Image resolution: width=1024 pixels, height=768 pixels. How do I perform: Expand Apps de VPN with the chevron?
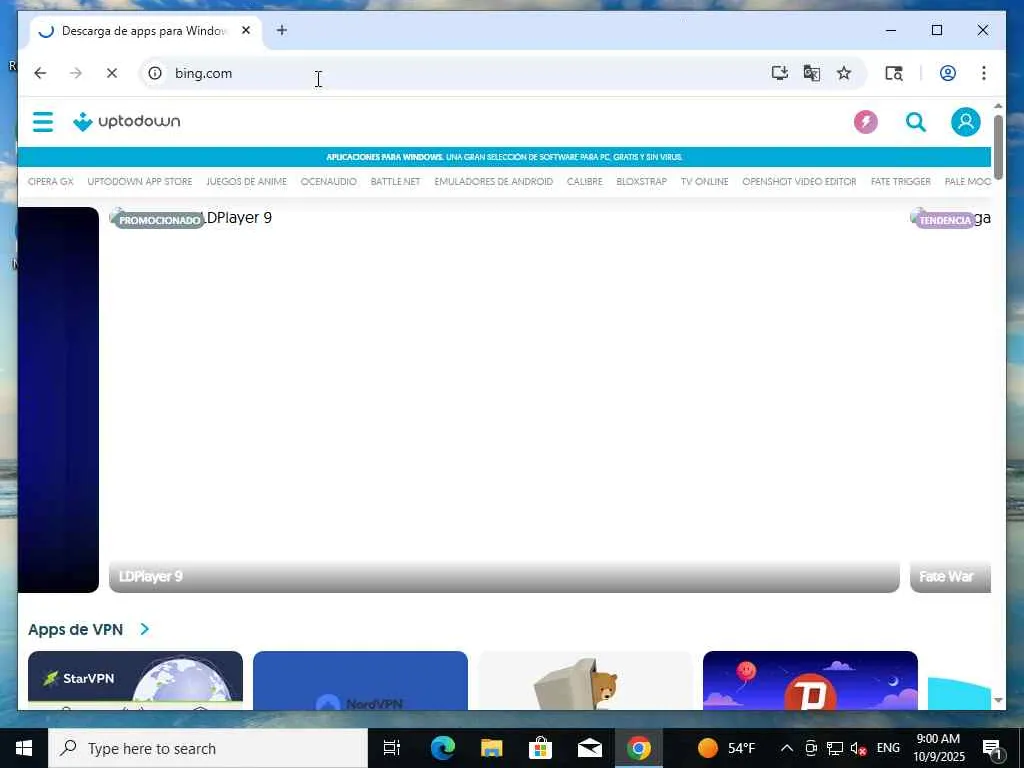144,629
